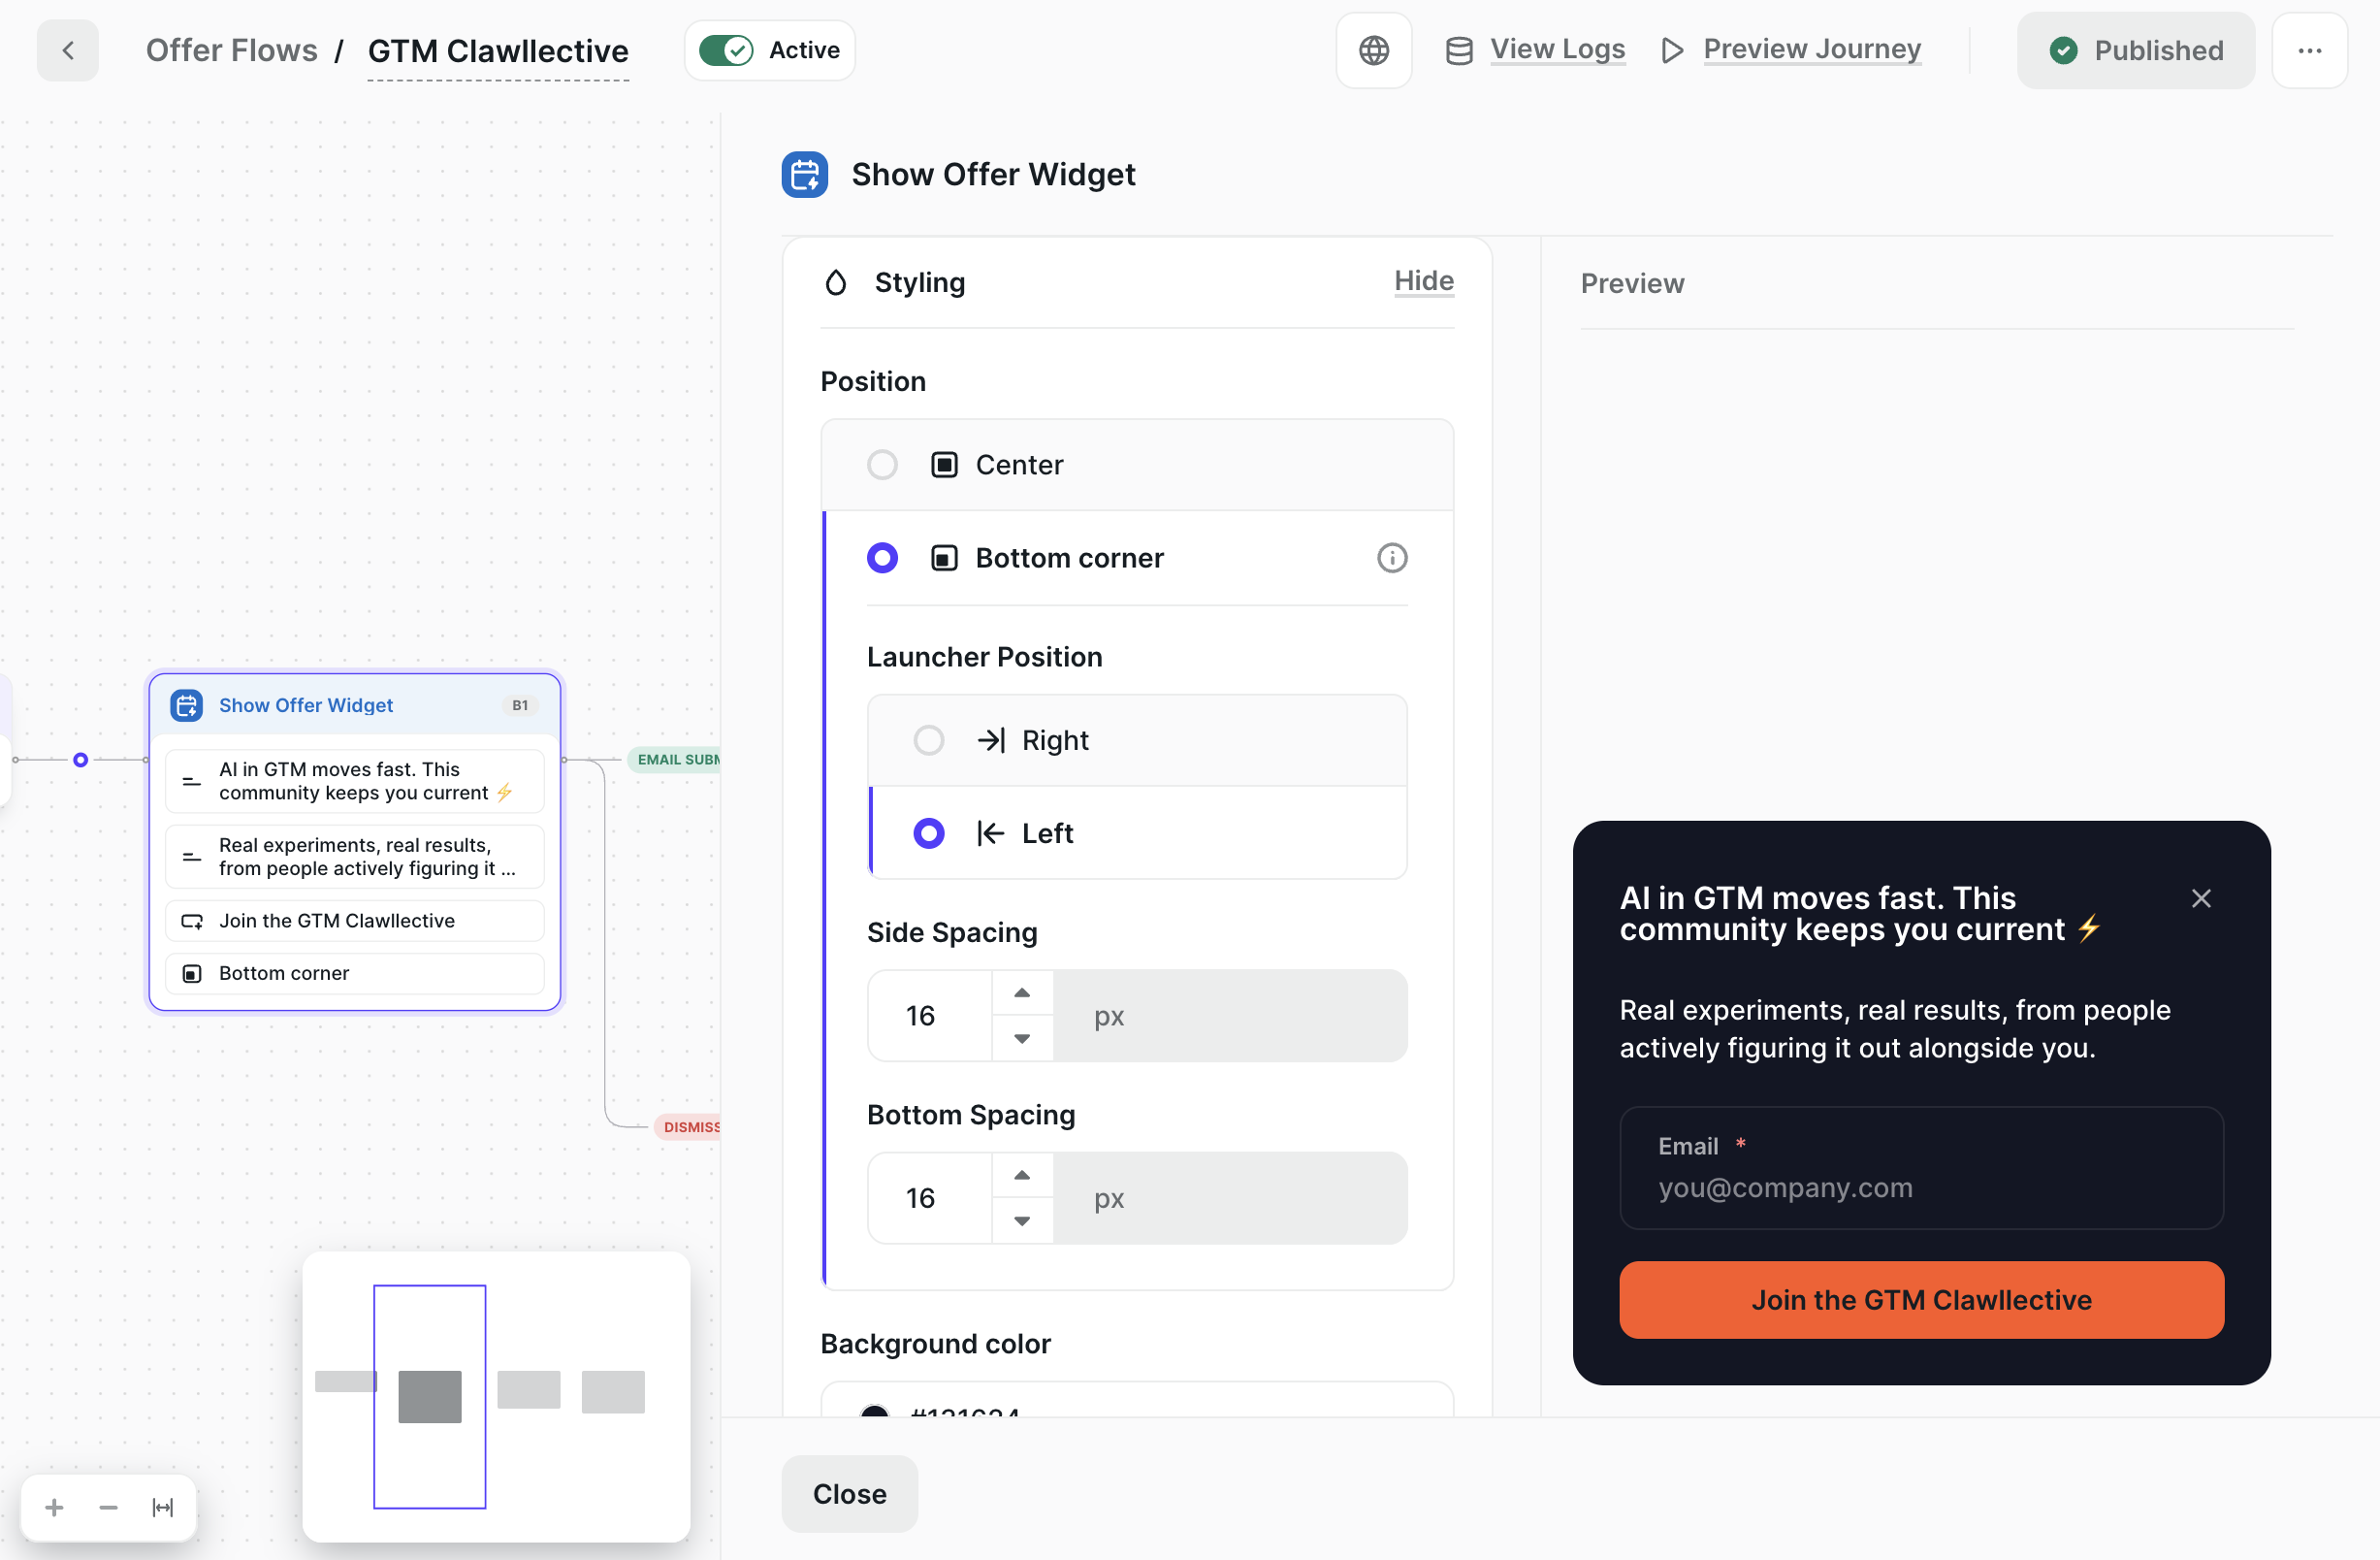Decrease Side Spacing with the down arrow
Image resolution: width=2380 pixels, height=1560 pixels.
(x=1021, y=1038)
